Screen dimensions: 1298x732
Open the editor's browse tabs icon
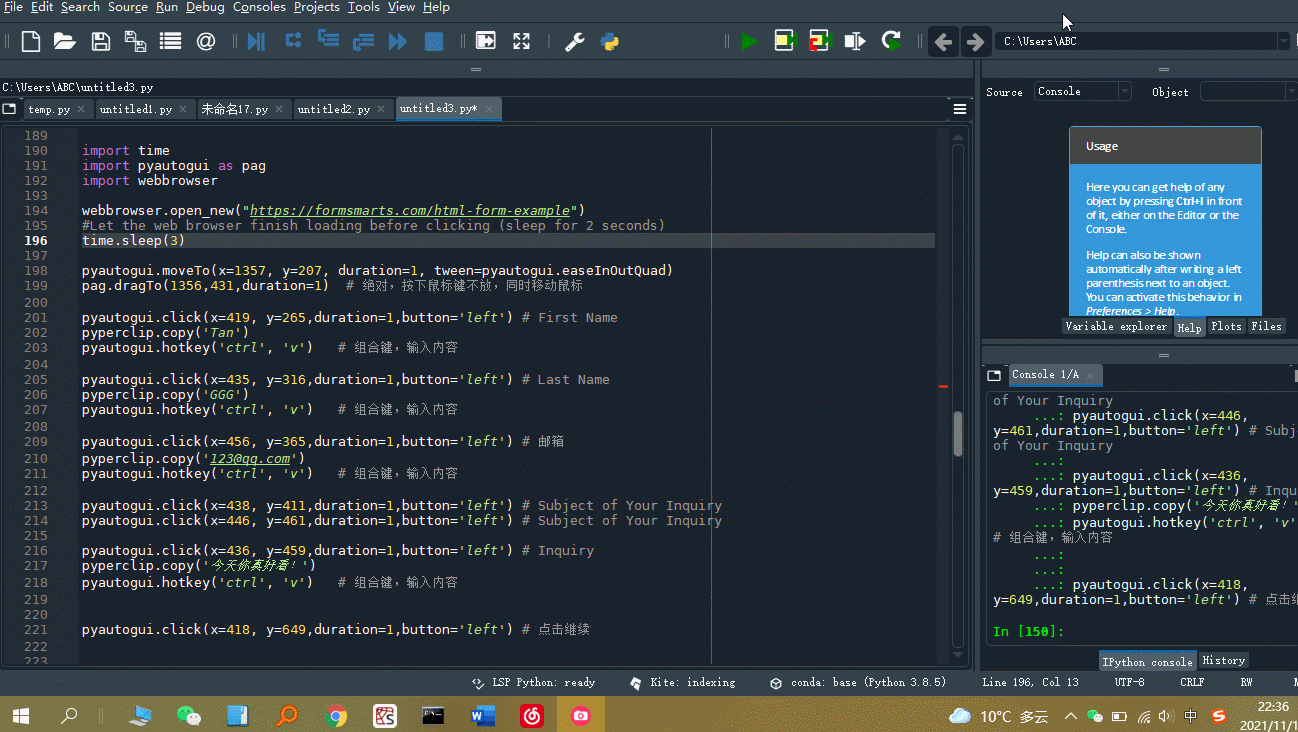tap(9, 109)
